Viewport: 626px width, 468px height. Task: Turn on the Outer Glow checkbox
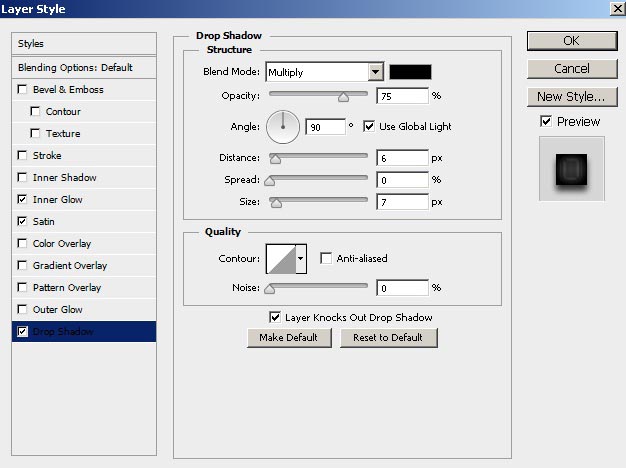22,309
